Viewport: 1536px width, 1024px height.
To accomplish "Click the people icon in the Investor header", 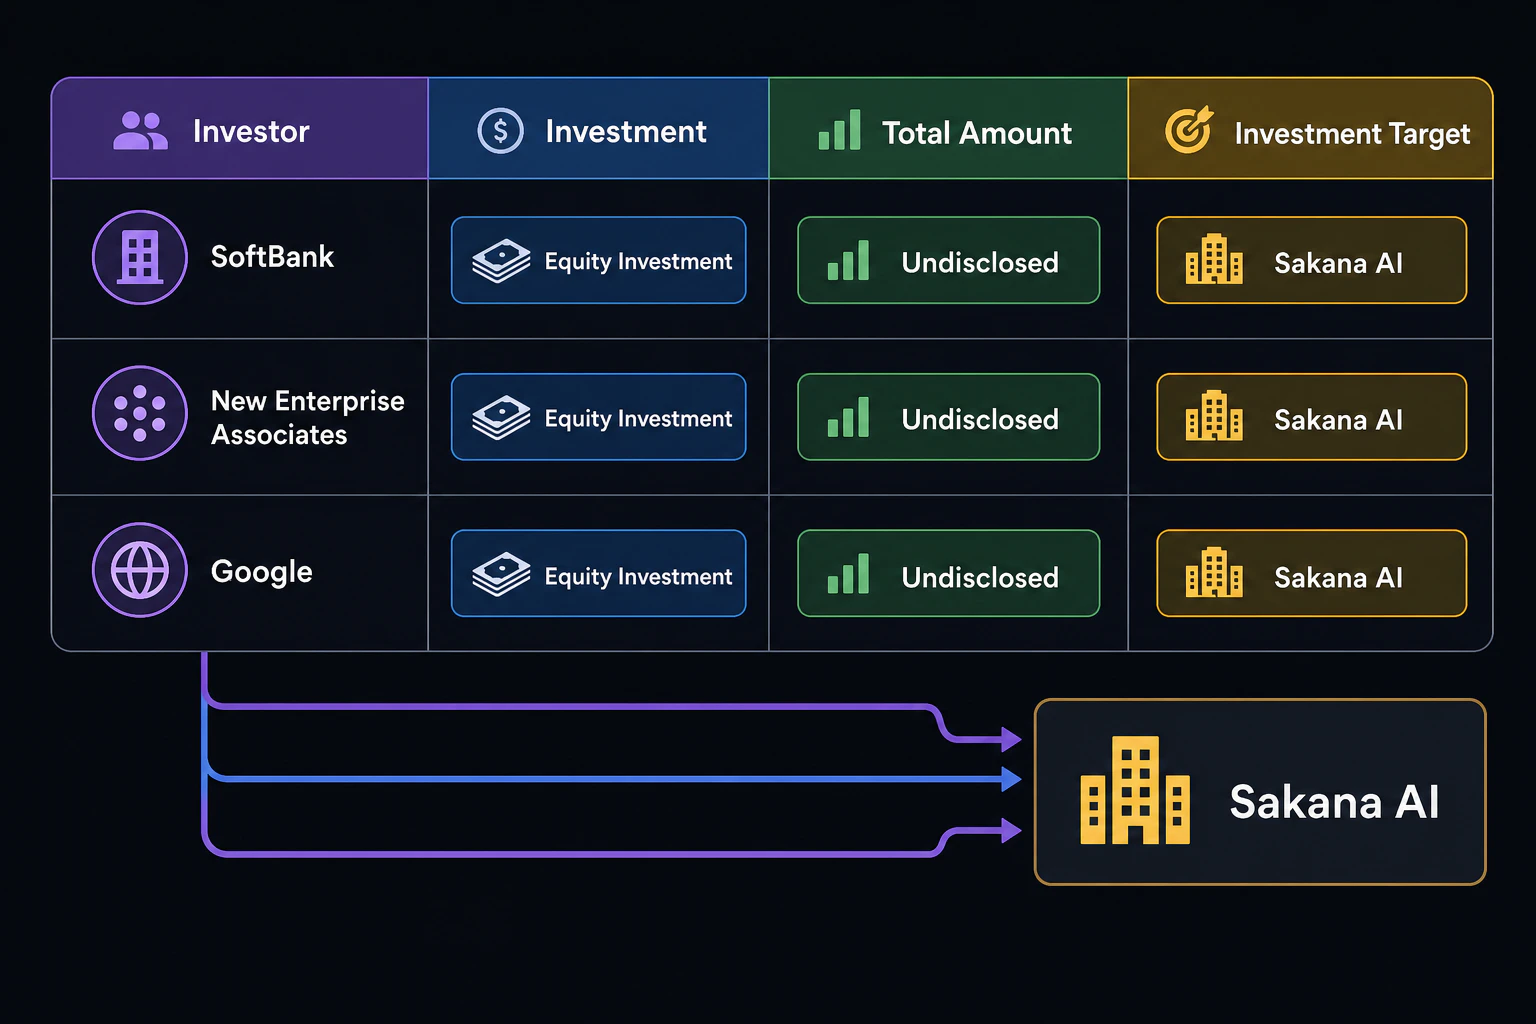I will pyautogui.click(x=140, y=130).
